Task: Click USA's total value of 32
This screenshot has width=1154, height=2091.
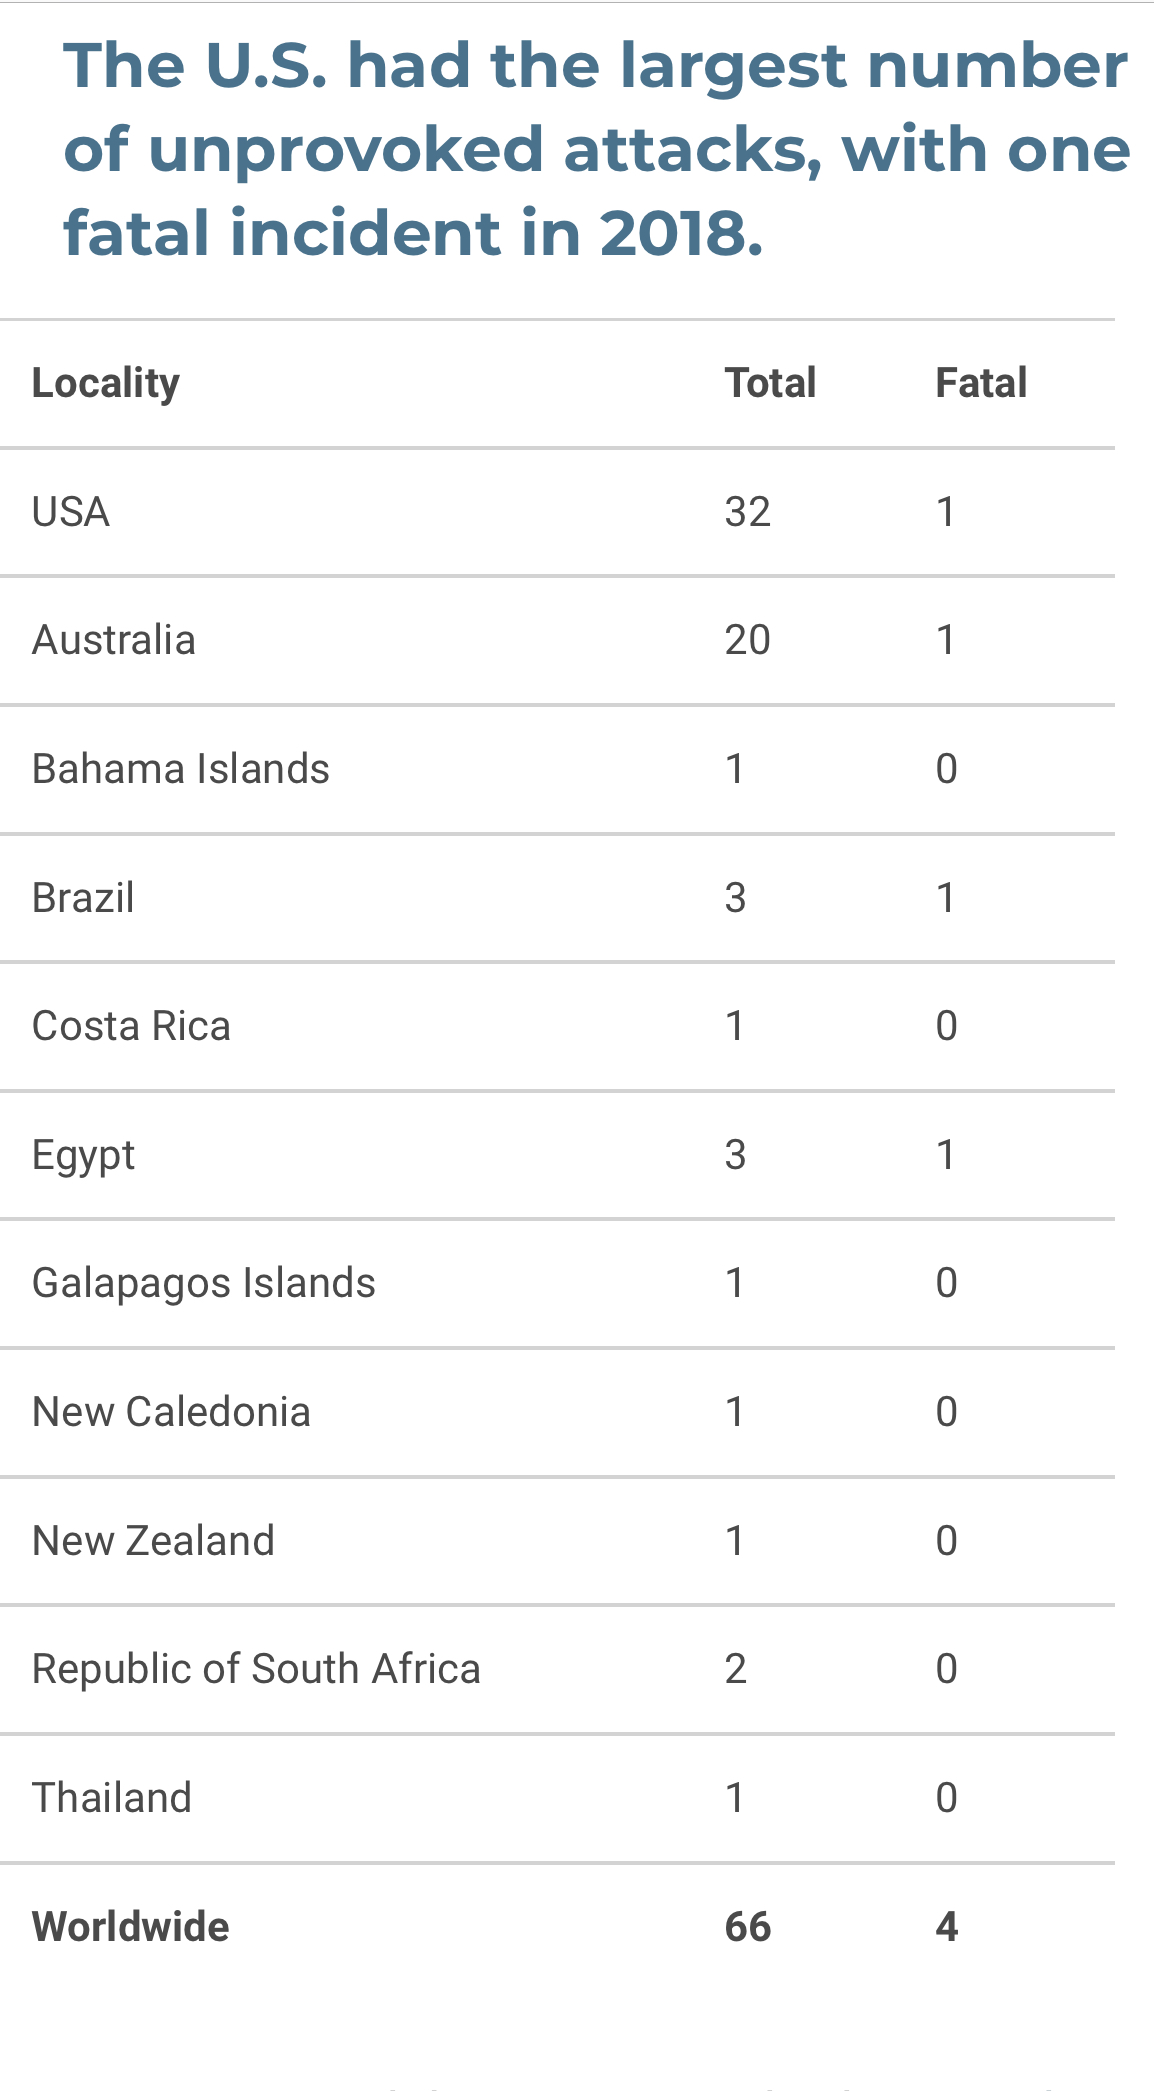Action: [747, 512]
